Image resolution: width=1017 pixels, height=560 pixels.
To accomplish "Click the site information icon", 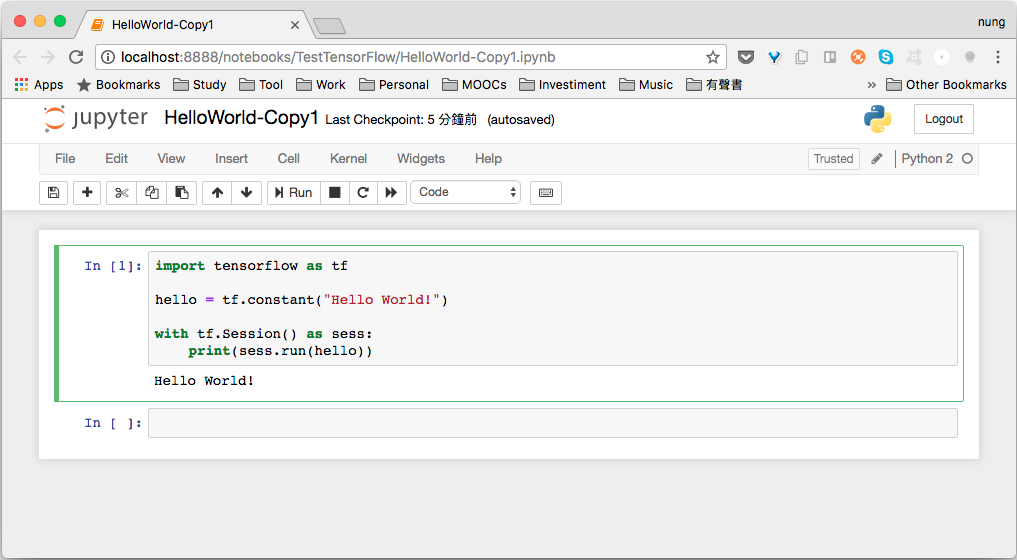I will pyautogui.click(x=108, y=57).
